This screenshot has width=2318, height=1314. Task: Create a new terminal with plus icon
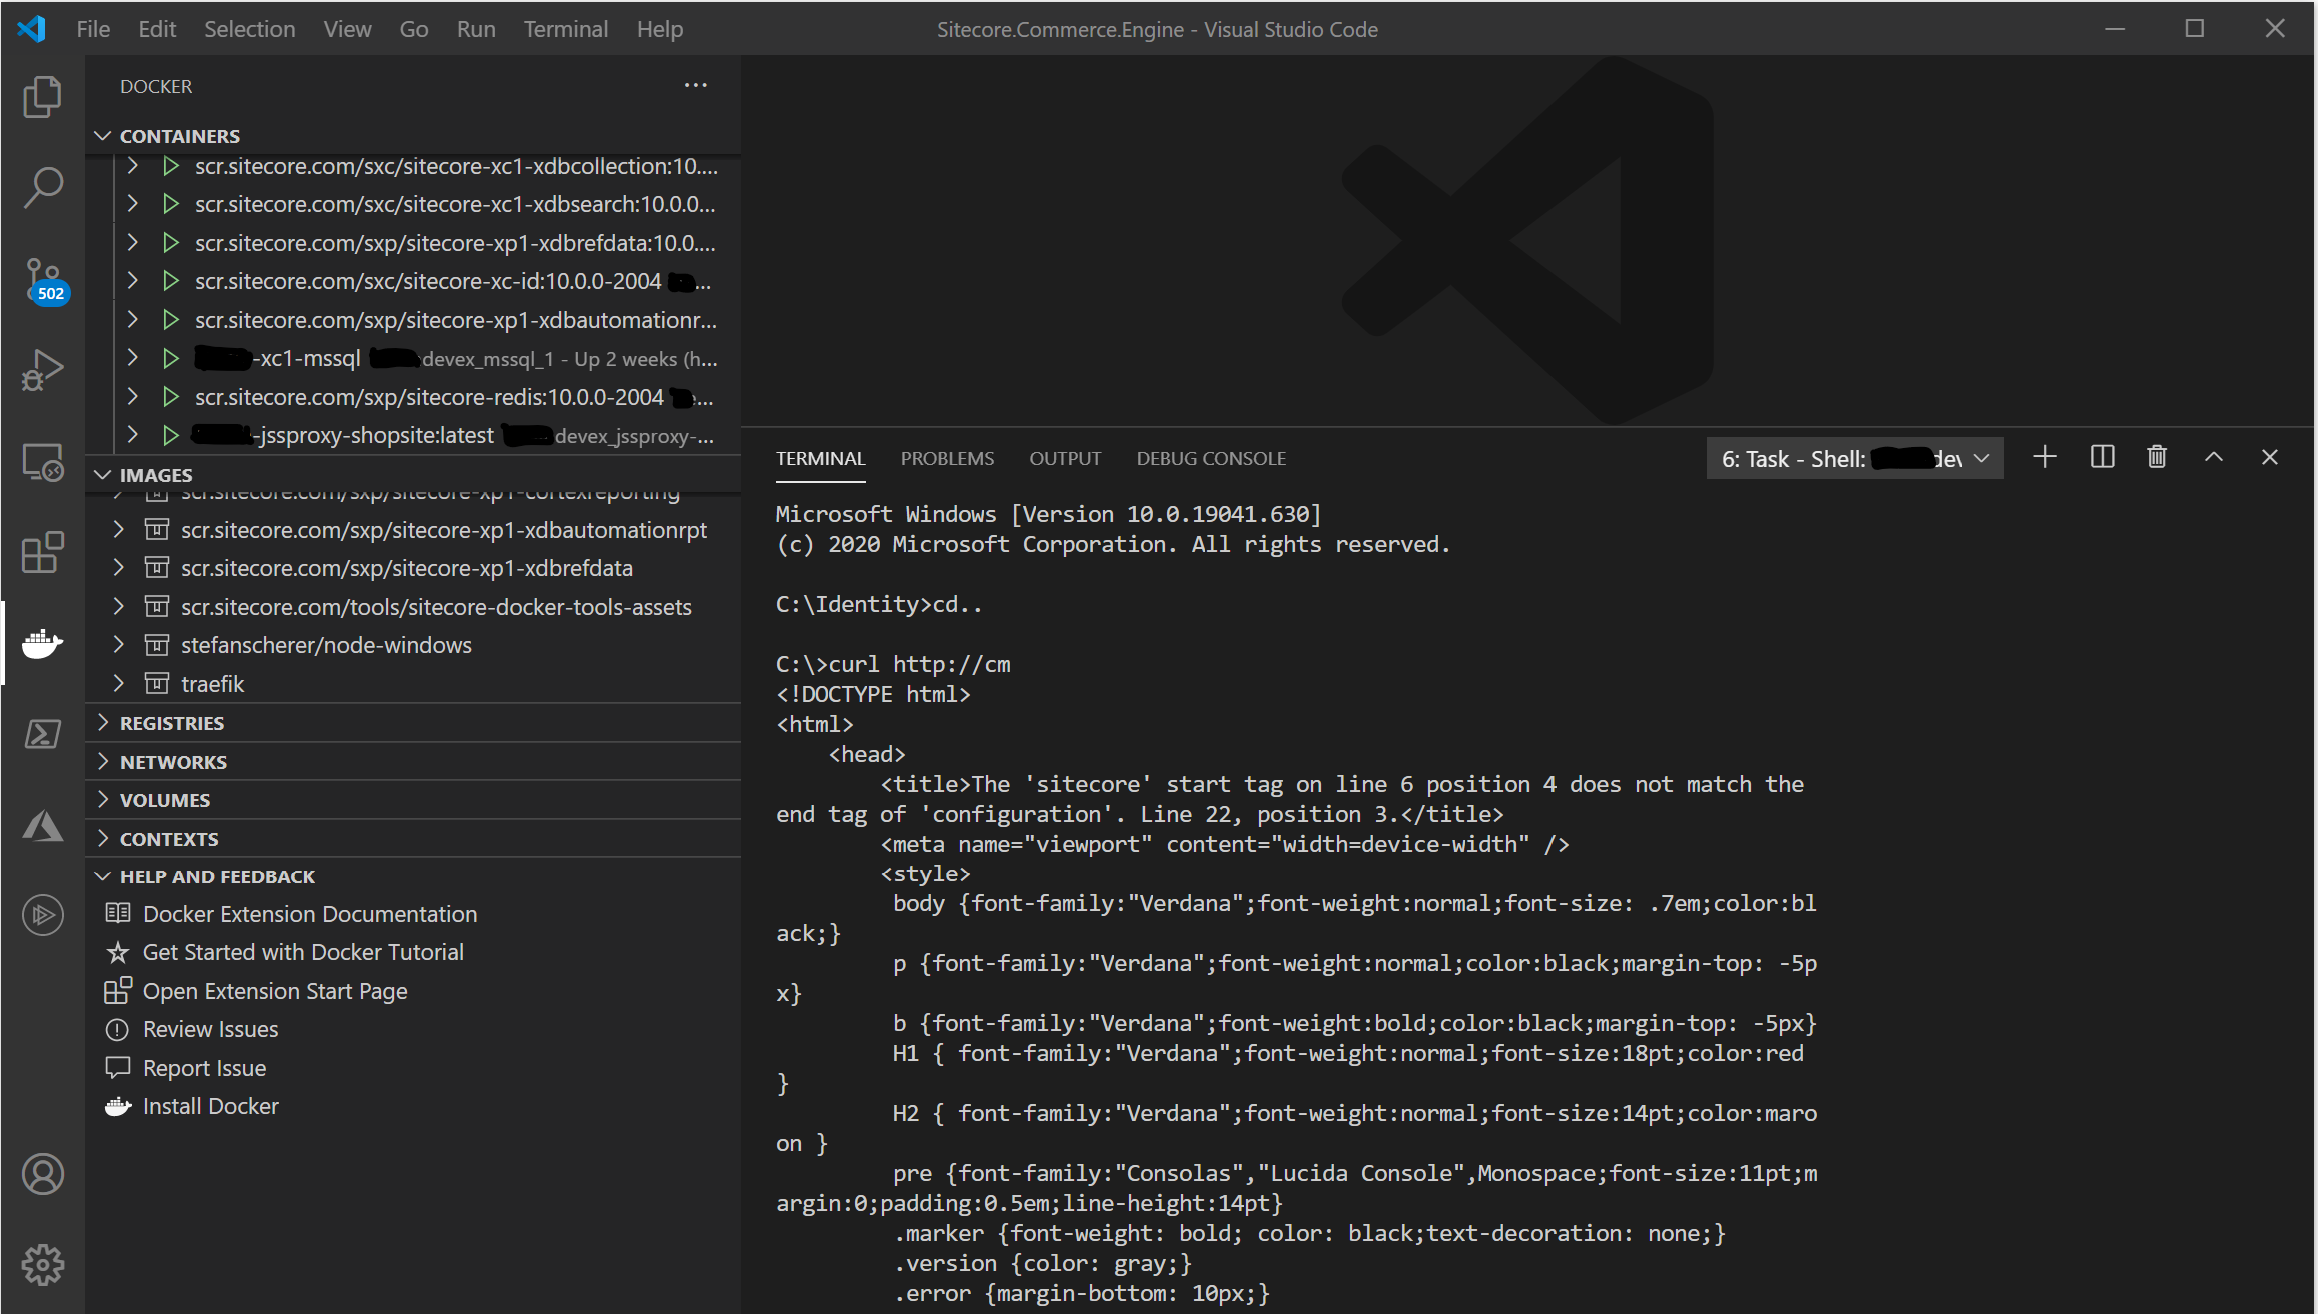tap(2045, 458)
